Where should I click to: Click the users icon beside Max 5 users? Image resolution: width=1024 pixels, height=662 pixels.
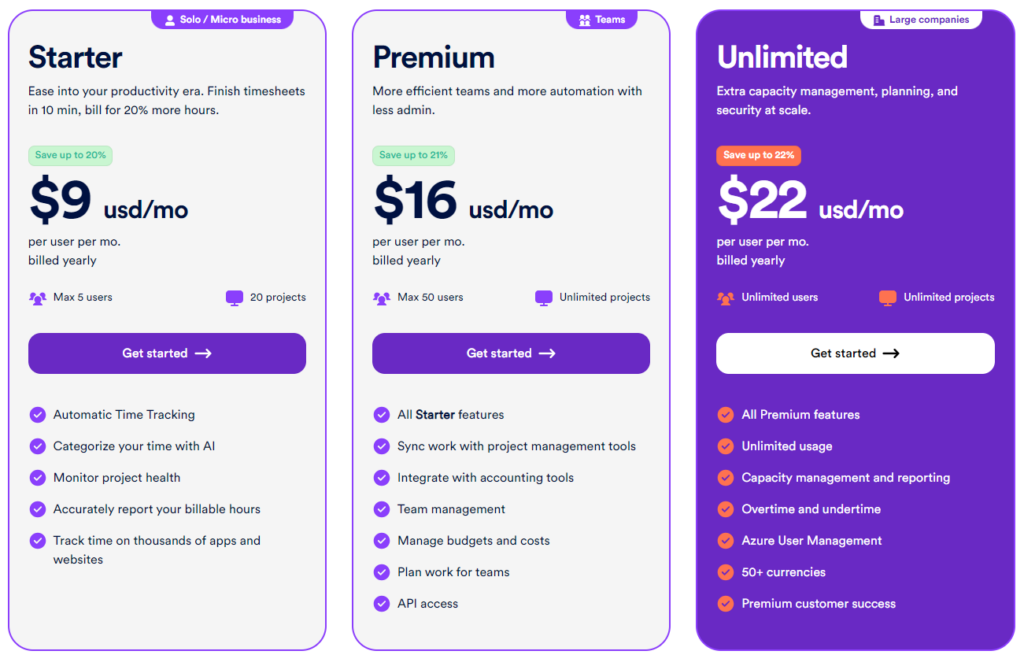tap(38, 298)
